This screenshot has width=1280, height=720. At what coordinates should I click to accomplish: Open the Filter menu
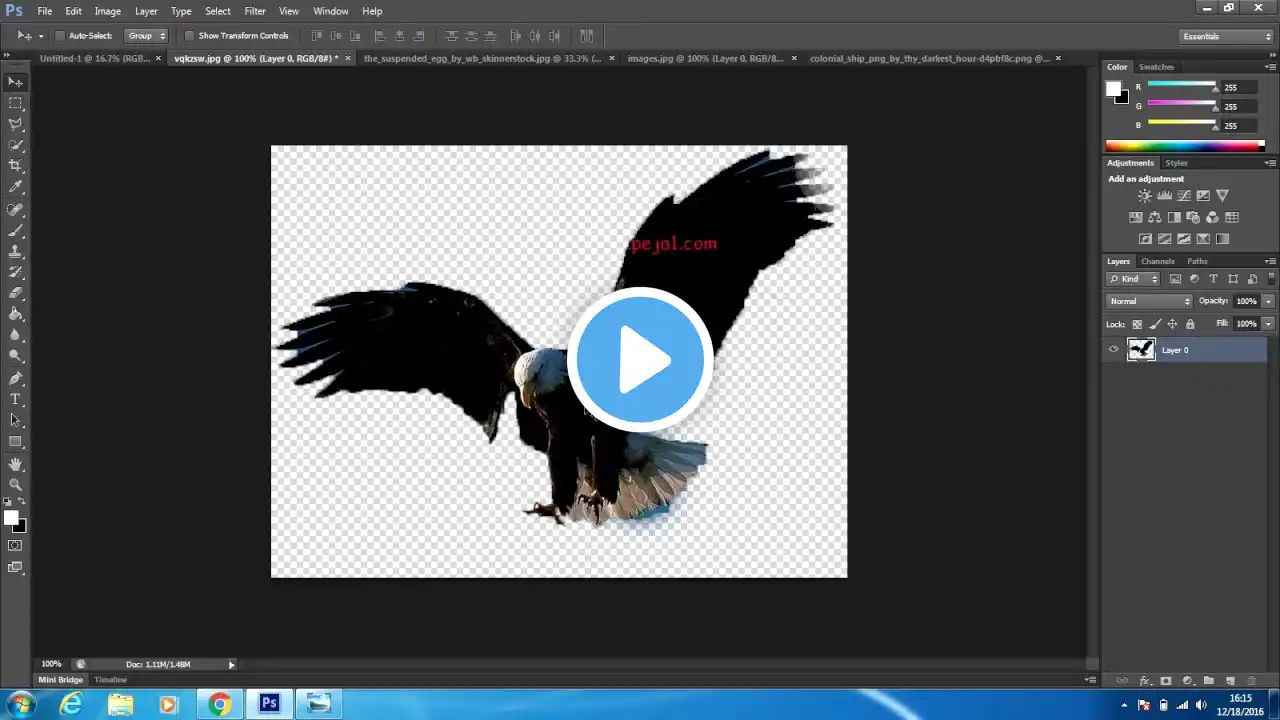click(x=255, y=11)
